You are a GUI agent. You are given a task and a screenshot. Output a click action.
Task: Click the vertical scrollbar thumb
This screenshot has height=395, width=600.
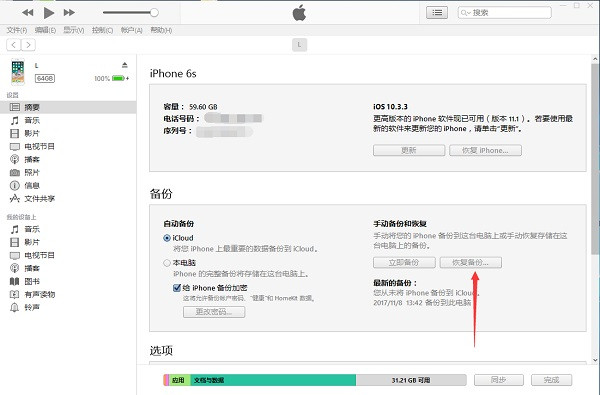point(595,159)
